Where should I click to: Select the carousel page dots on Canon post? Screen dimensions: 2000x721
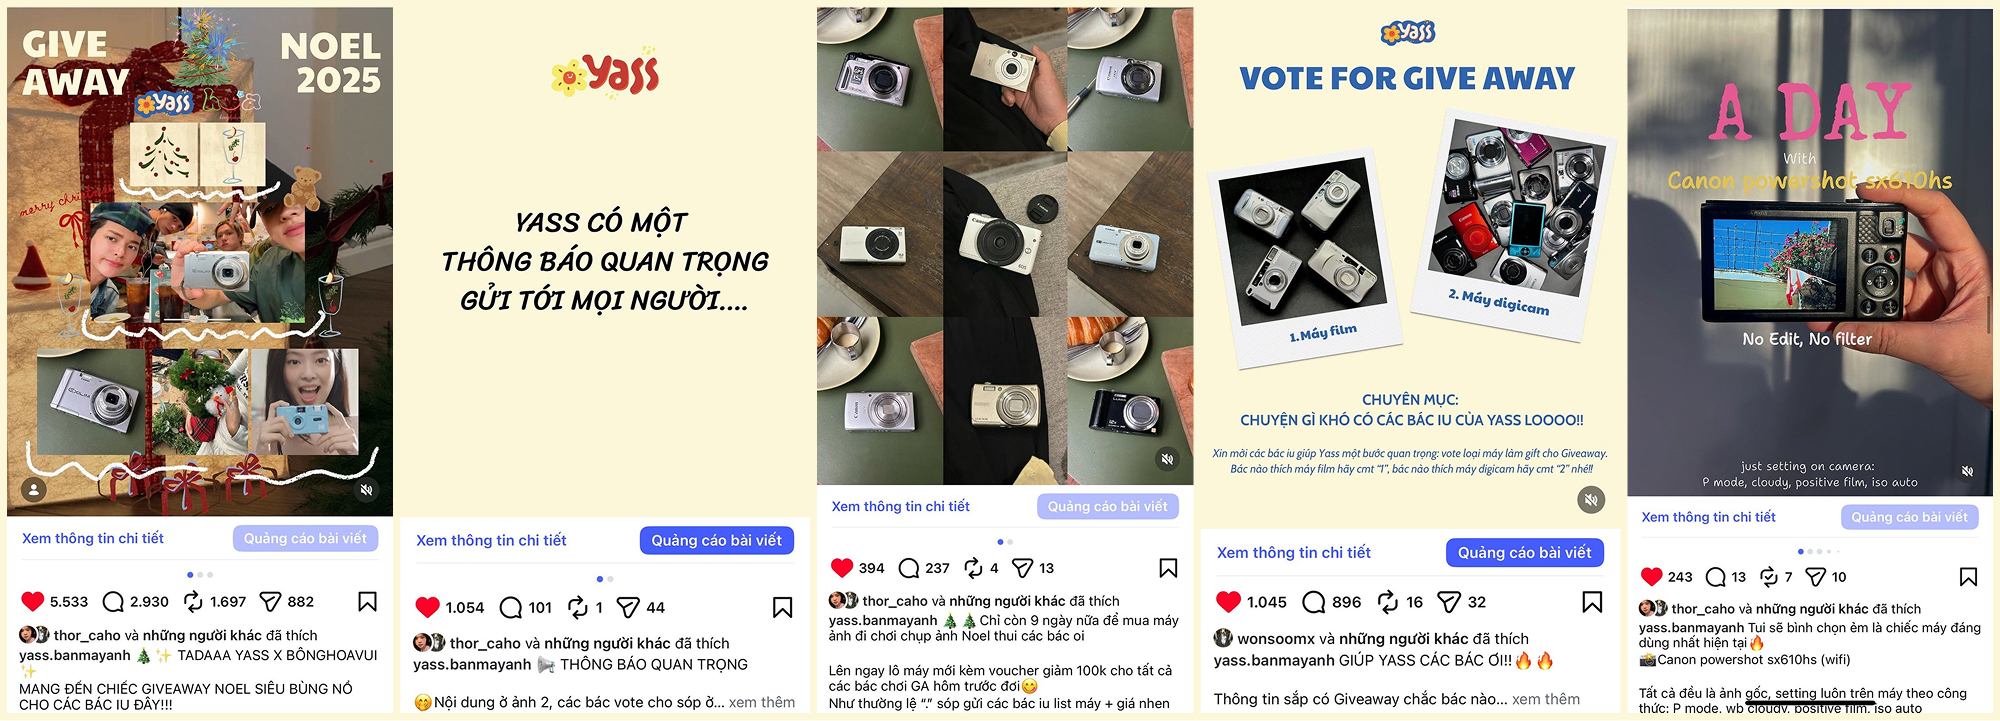click(x=1818, y=551)
